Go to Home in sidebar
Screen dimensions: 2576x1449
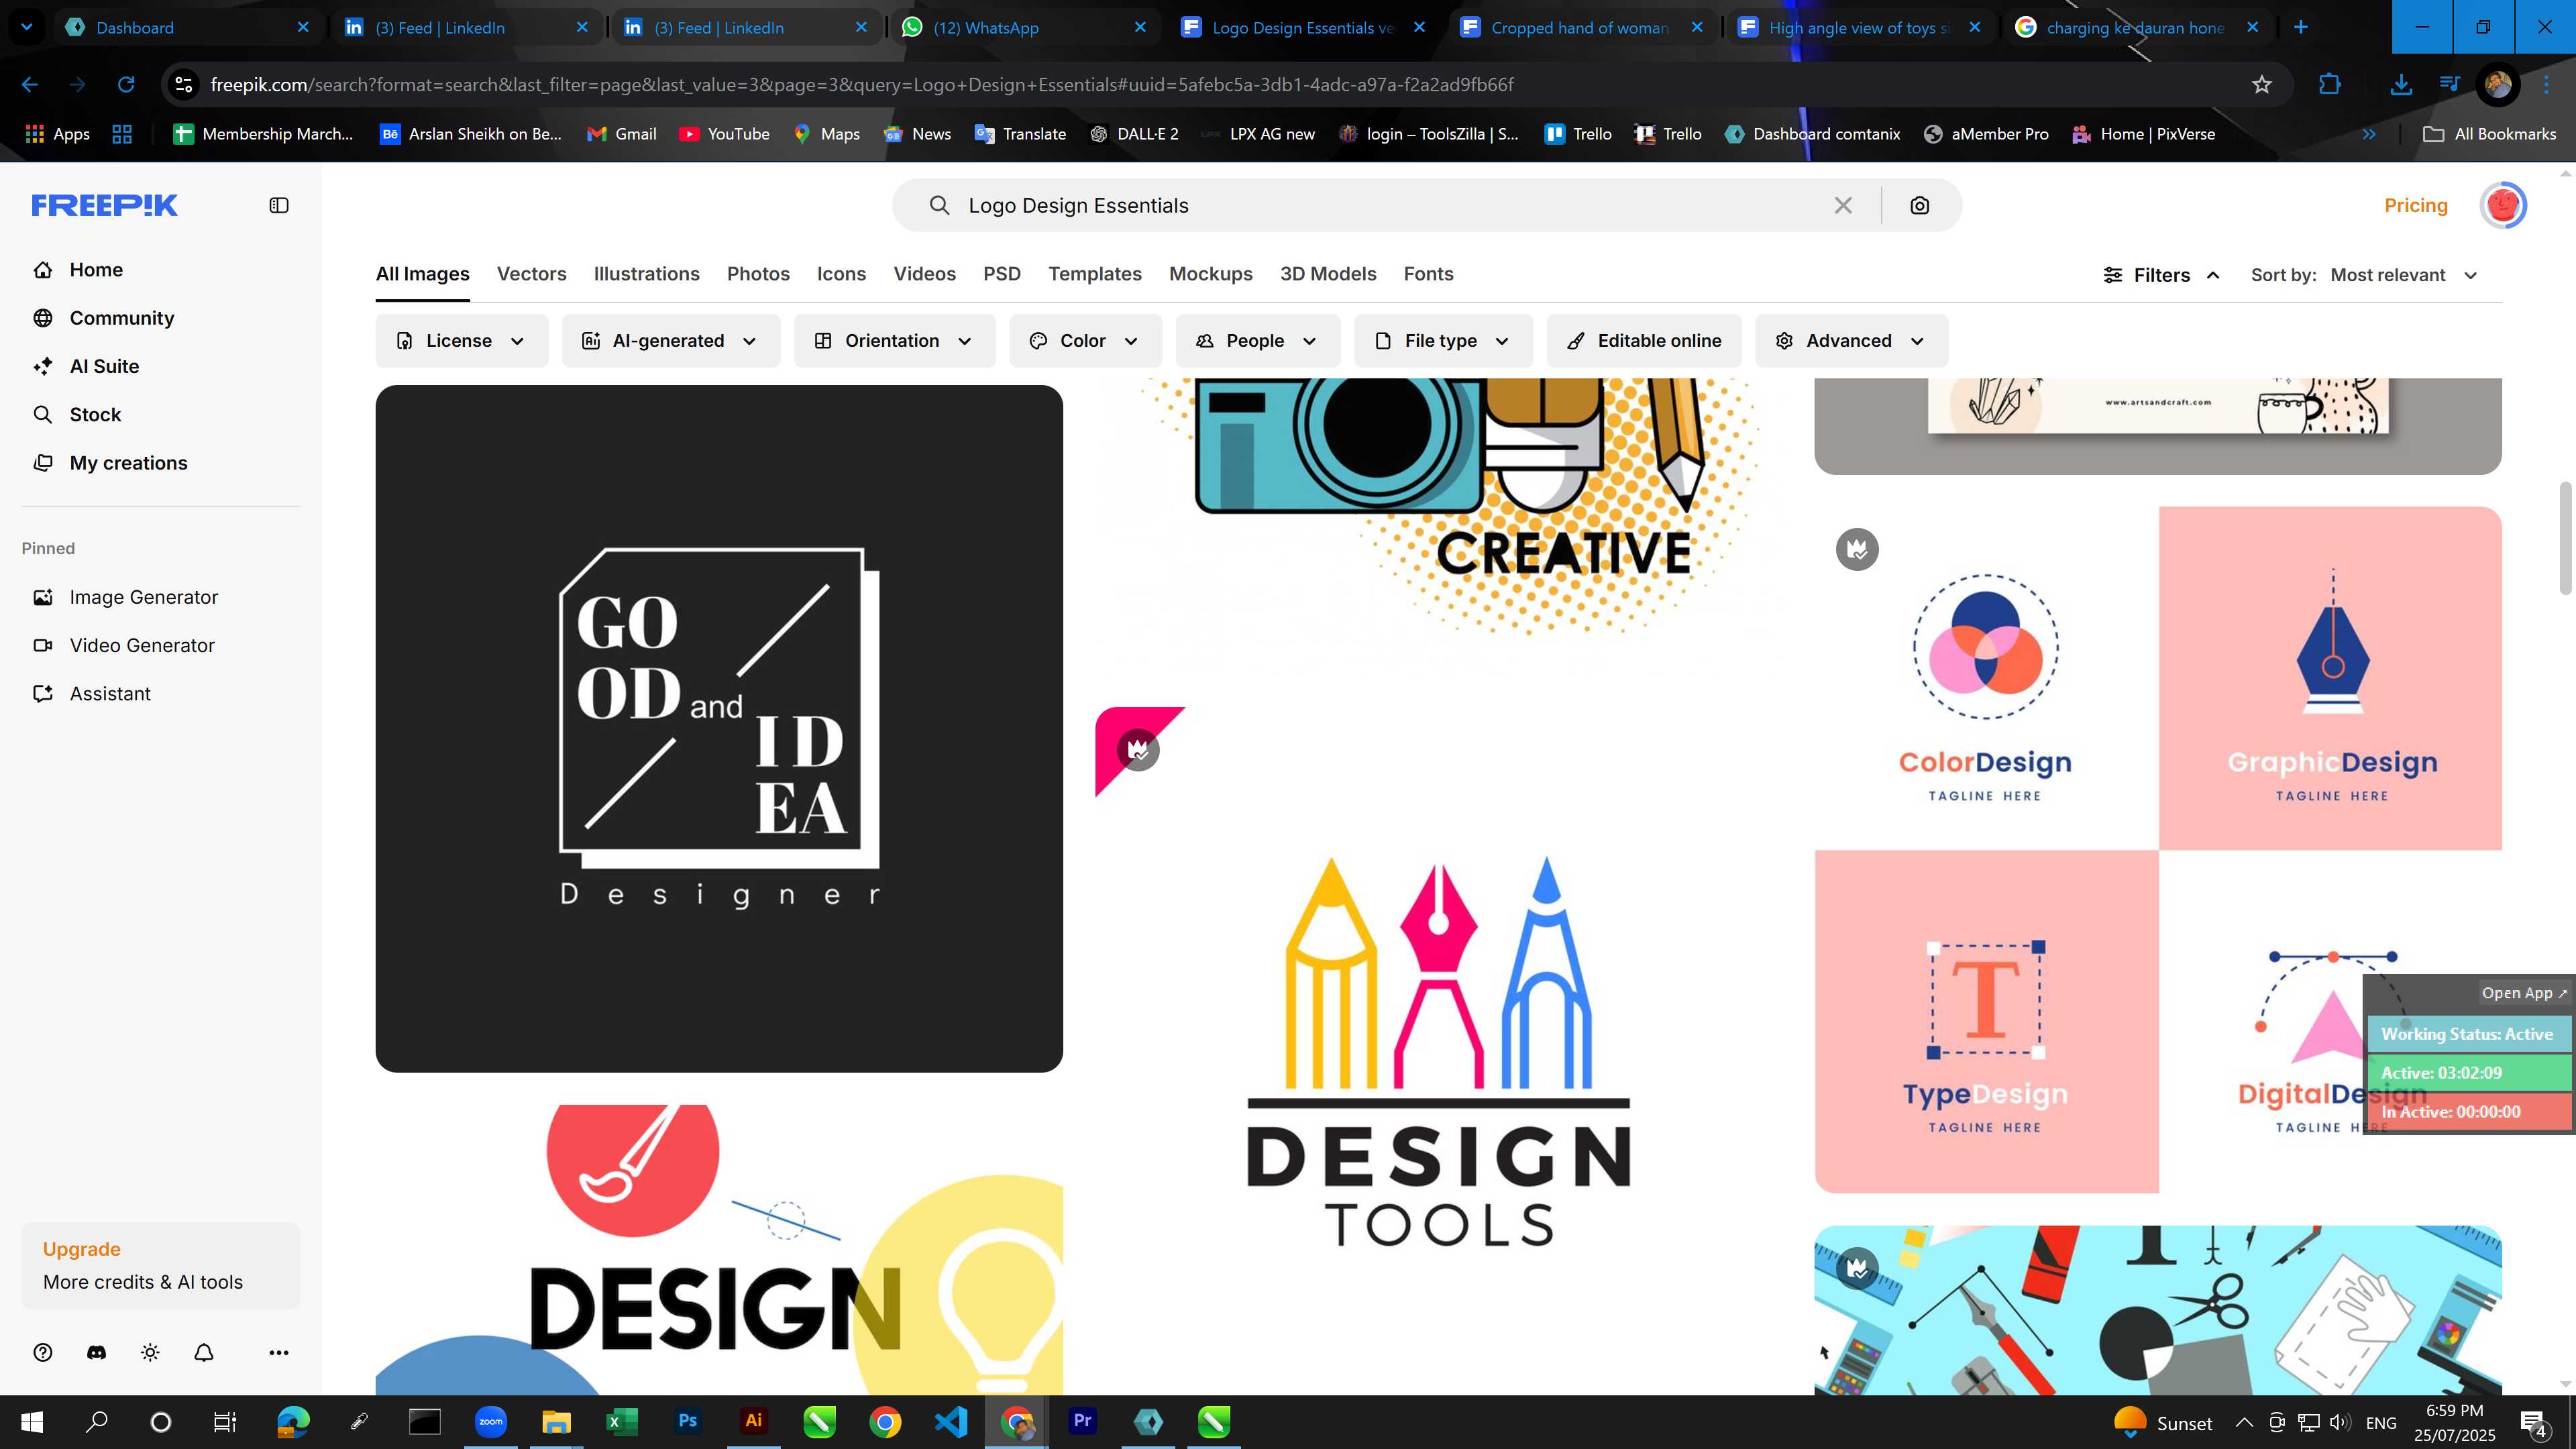point(96,270)
